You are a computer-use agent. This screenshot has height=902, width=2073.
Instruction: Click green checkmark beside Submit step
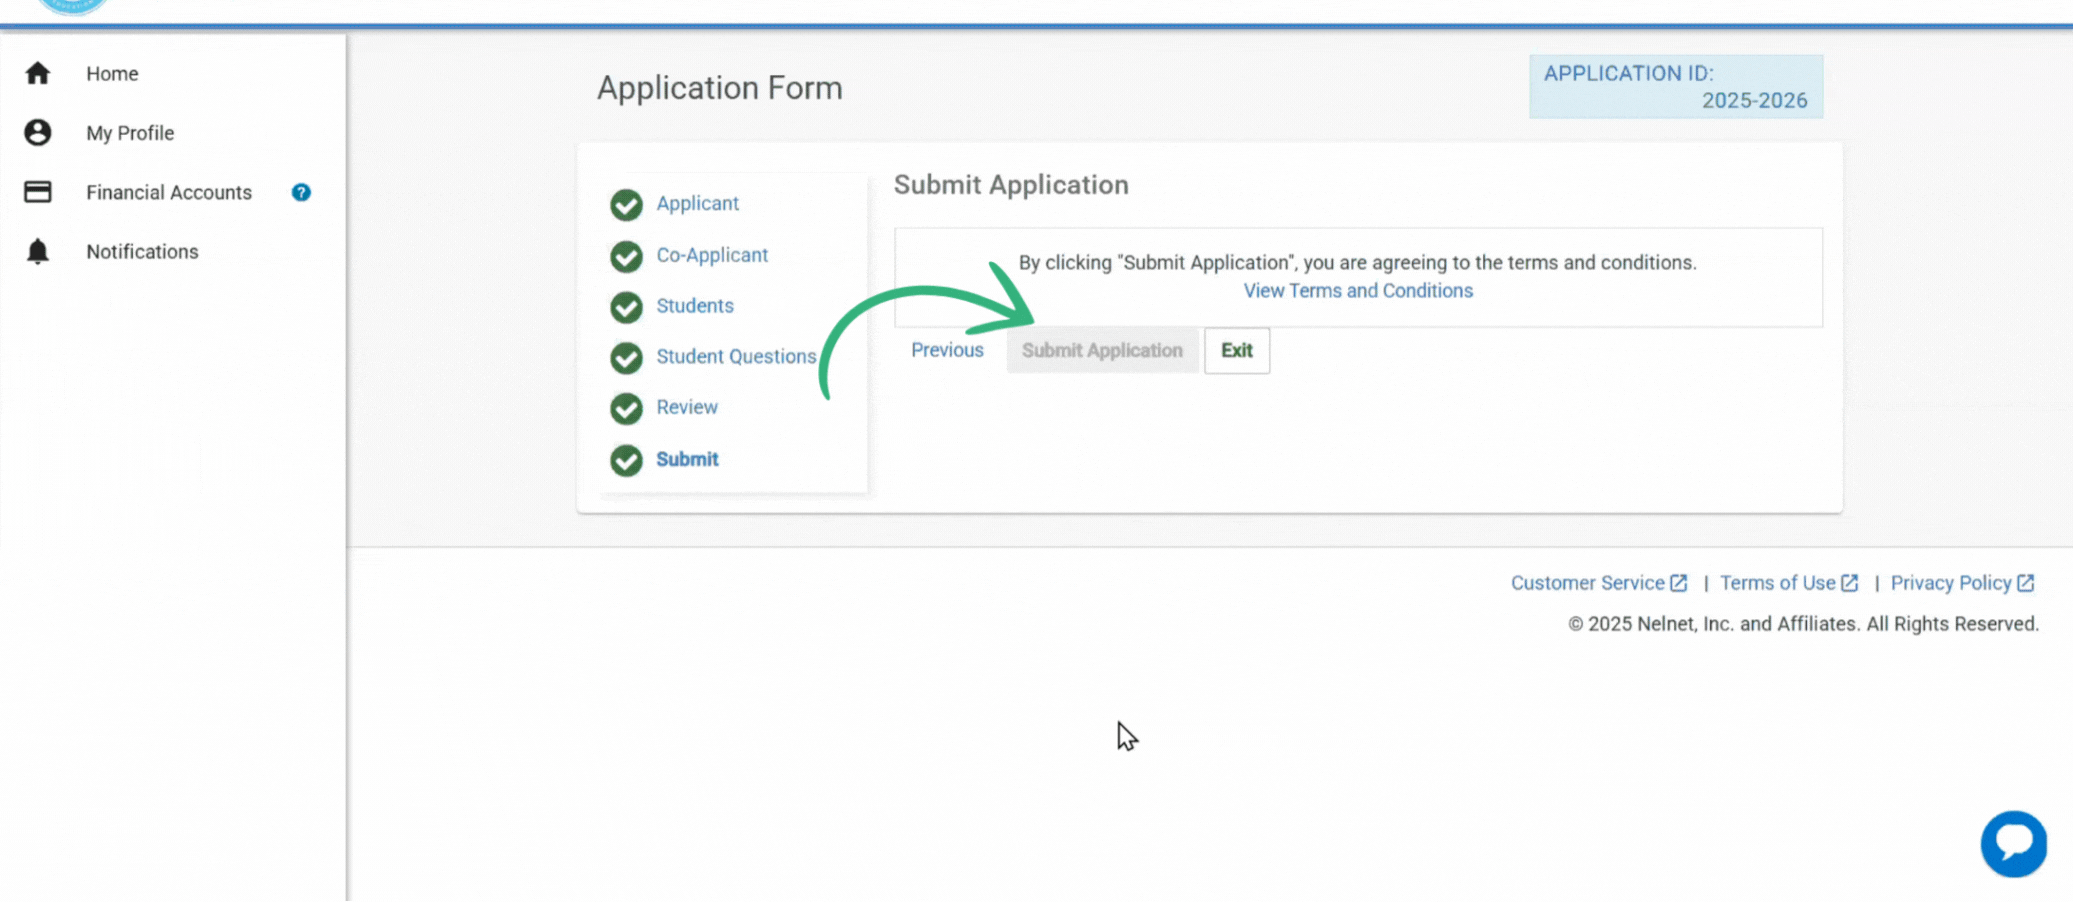(626, 460)
